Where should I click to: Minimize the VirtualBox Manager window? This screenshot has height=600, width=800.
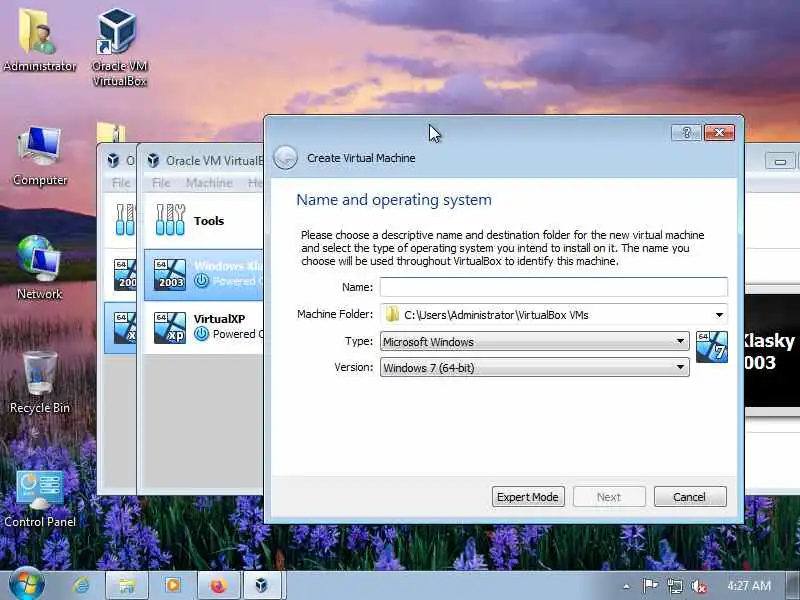(780, 162)
